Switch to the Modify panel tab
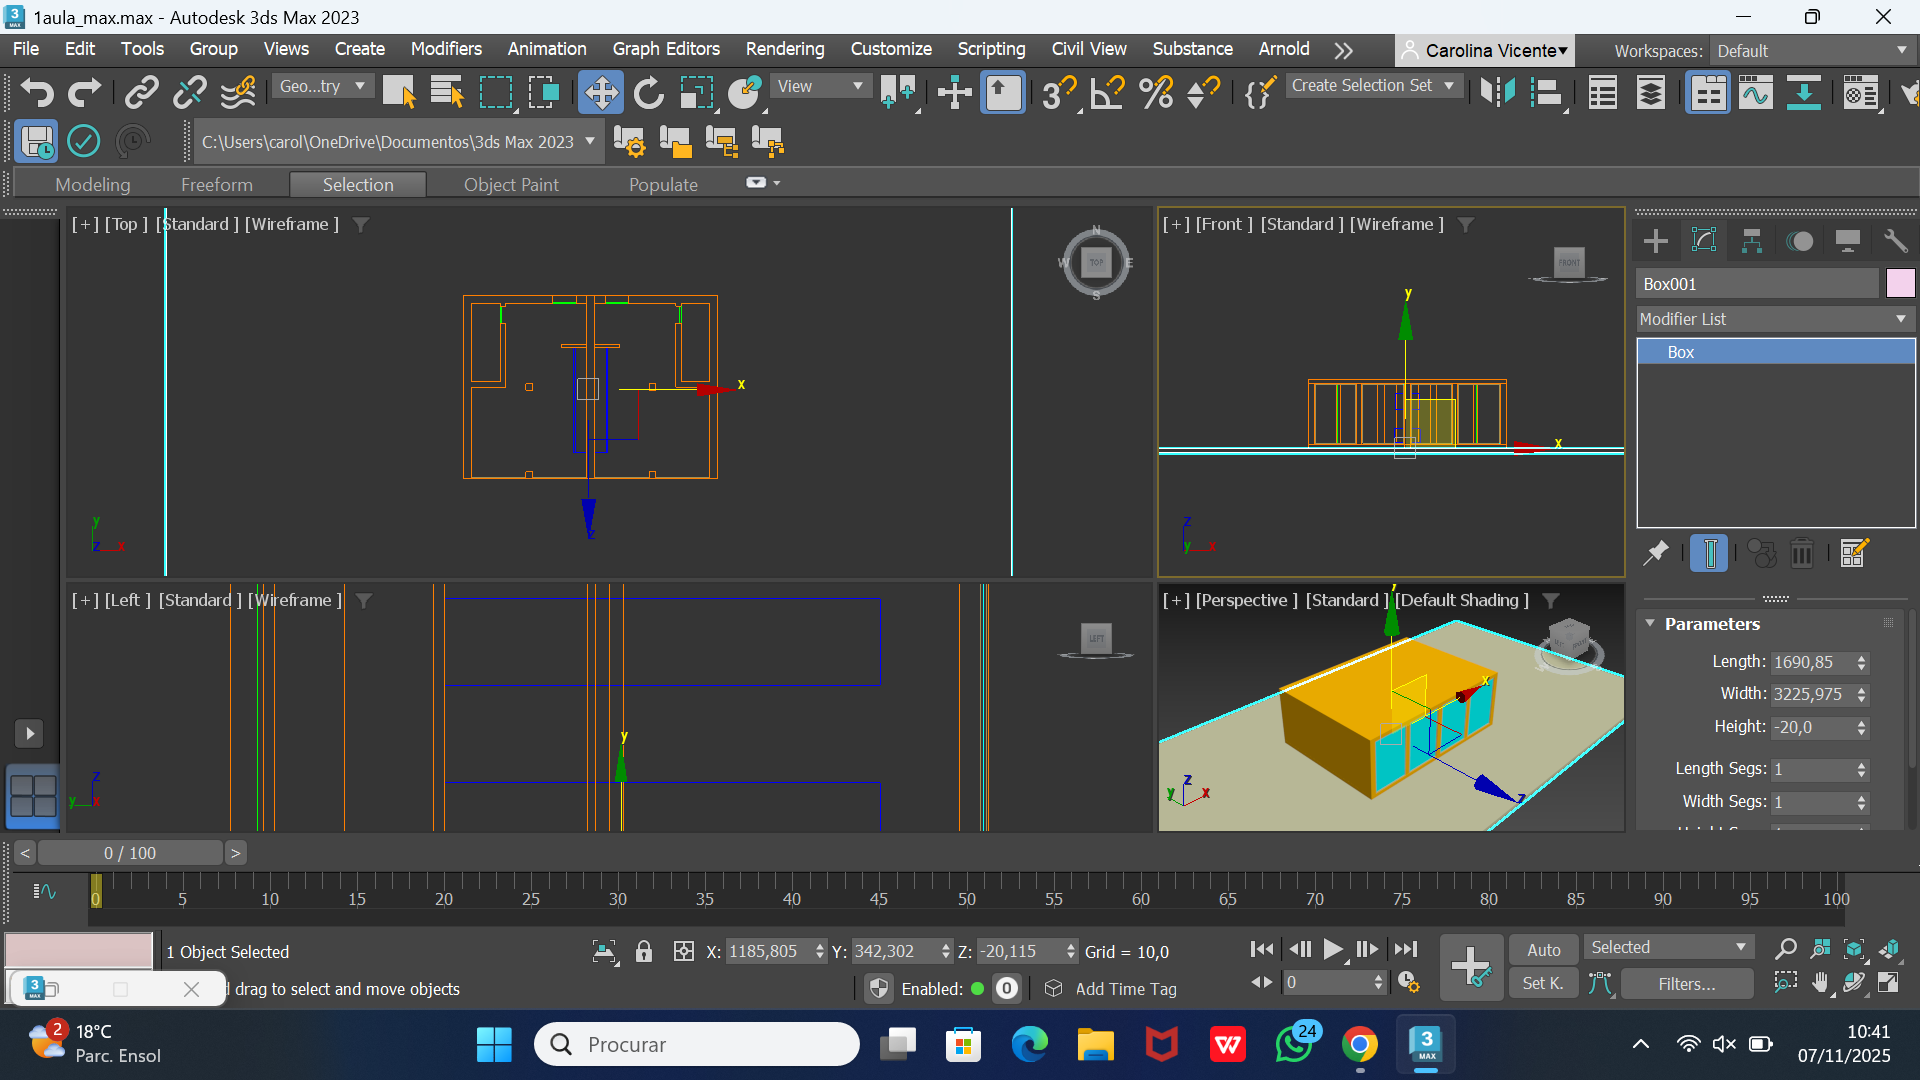 click(1703, 241)
